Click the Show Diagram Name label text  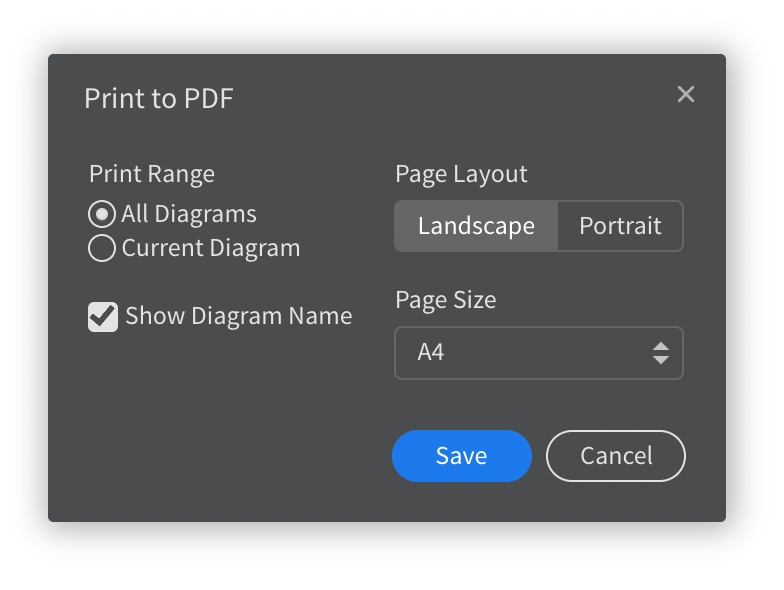point(238,317)
